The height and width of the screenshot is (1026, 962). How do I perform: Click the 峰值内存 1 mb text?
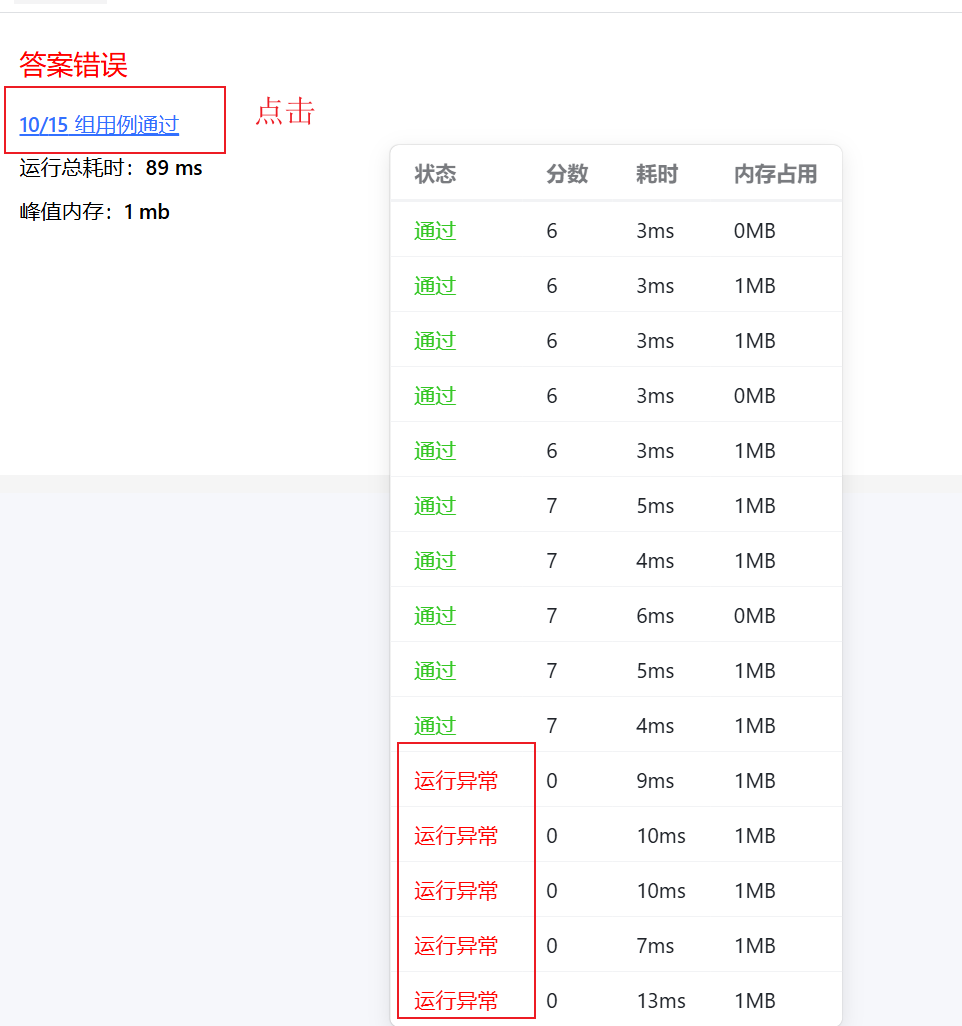95,212
